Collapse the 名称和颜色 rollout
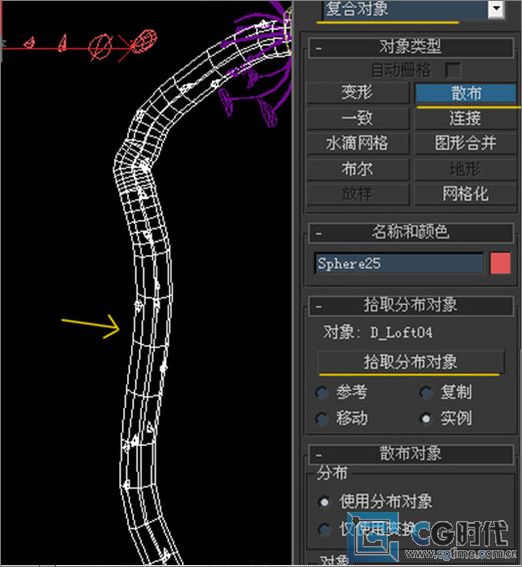522x567 pixels. coord(411,232)
